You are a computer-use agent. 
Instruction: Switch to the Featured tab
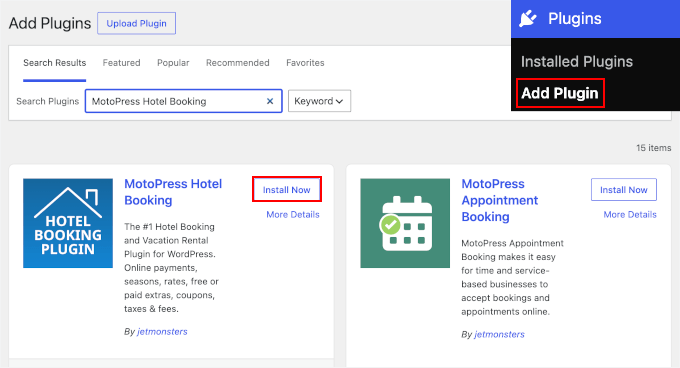point(121,63)
